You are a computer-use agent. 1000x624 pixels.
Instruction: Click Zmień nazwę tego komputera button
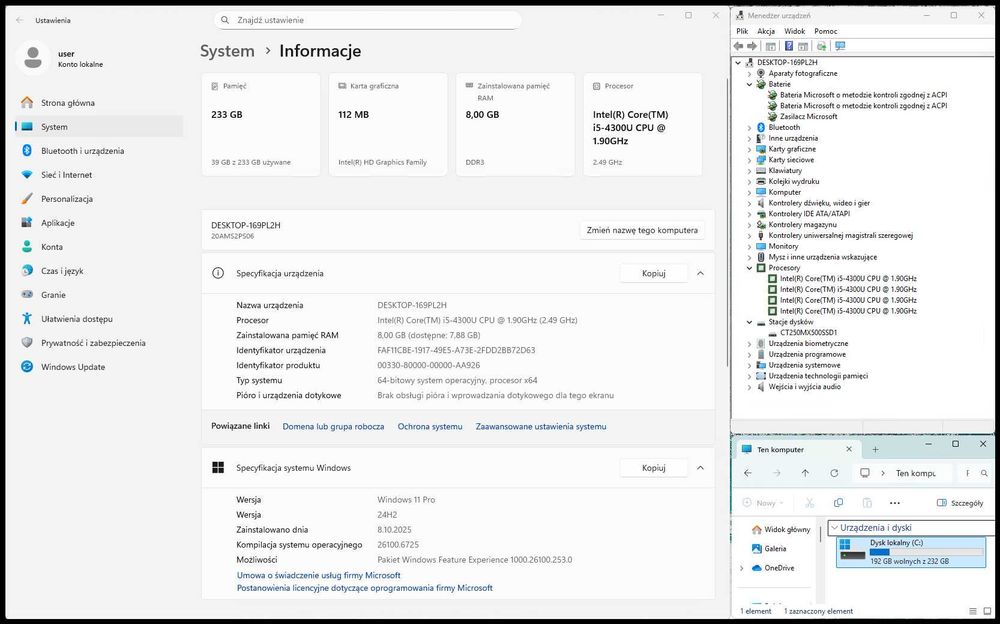point(642,230)
